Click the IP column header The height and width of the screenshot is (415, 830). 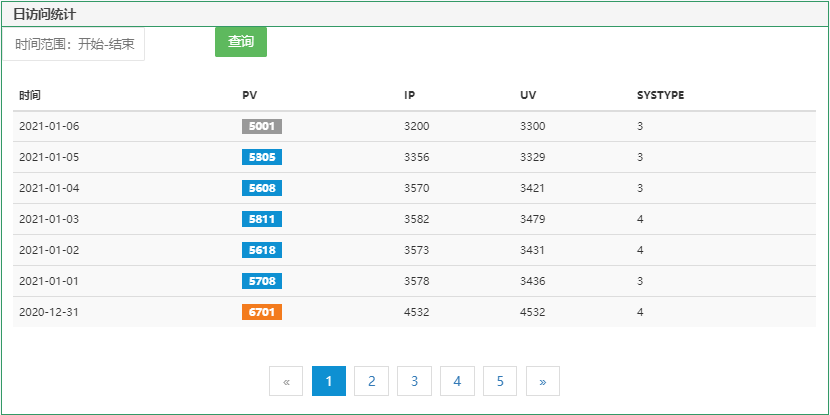pyautogui.click(x=410, y=95)
